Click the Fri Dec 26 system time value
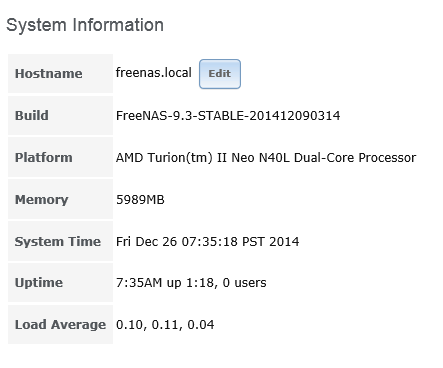443x368 pixels. point(207,241)
